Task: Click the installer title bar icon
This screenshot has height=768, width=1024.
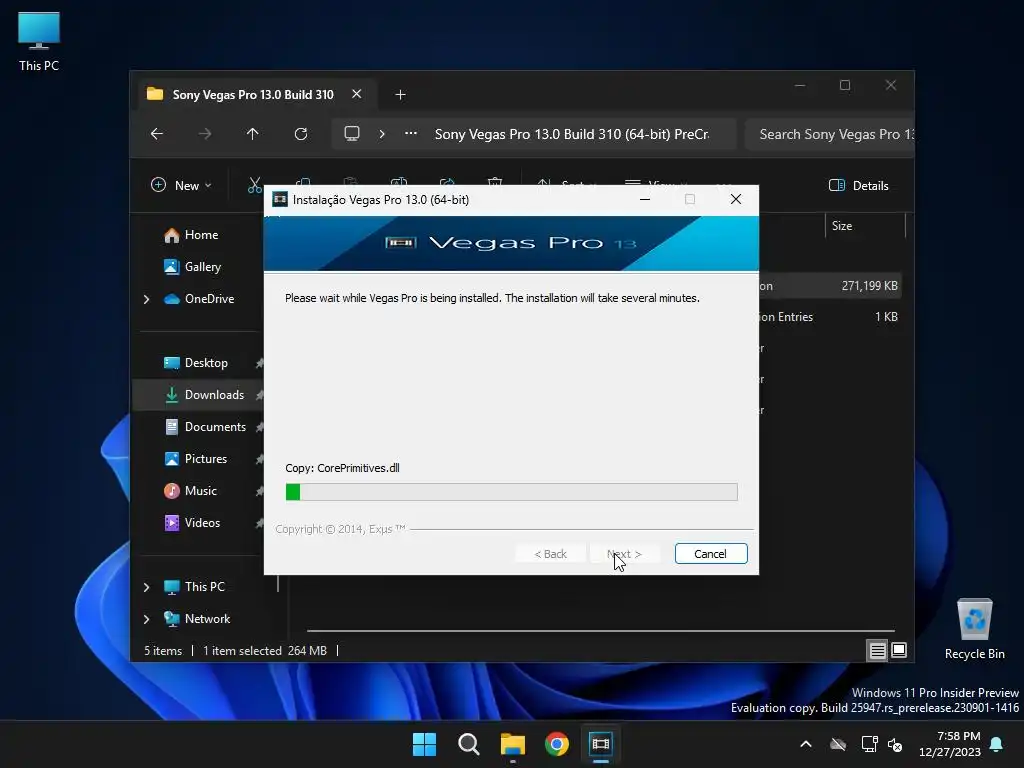Action: (x=280, y=199)
